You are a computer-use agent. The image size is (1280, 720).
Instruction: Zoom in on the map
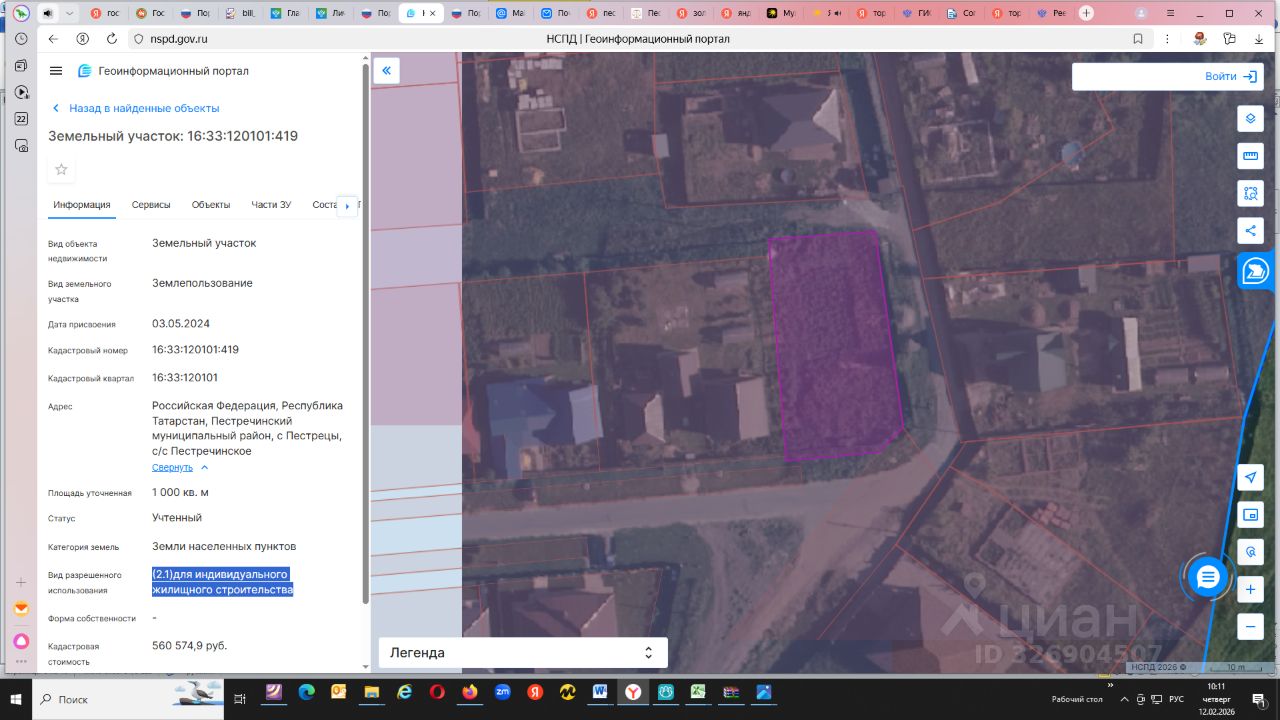[1250, 590]
